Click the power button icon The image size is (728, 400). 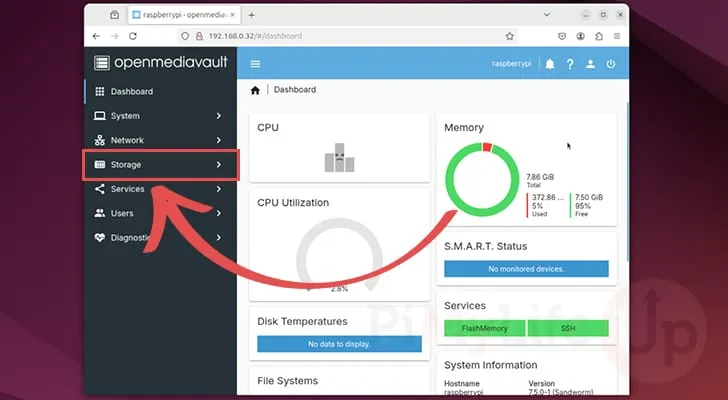pos(611,64)
